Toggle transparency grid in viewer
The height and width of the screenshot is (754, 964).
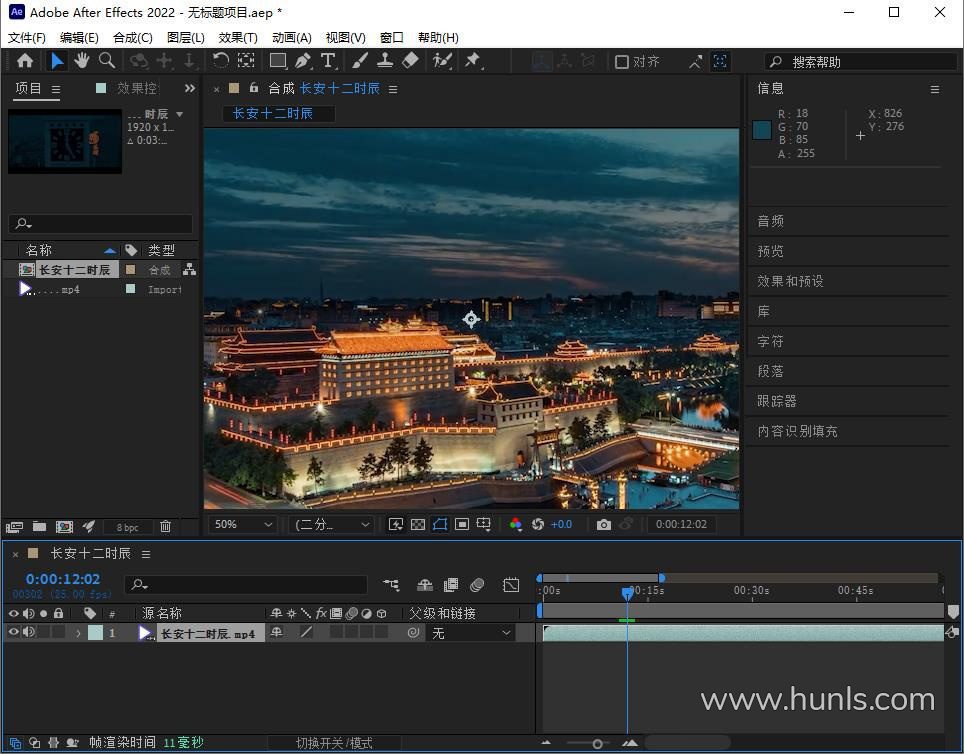tap(418, 524)
